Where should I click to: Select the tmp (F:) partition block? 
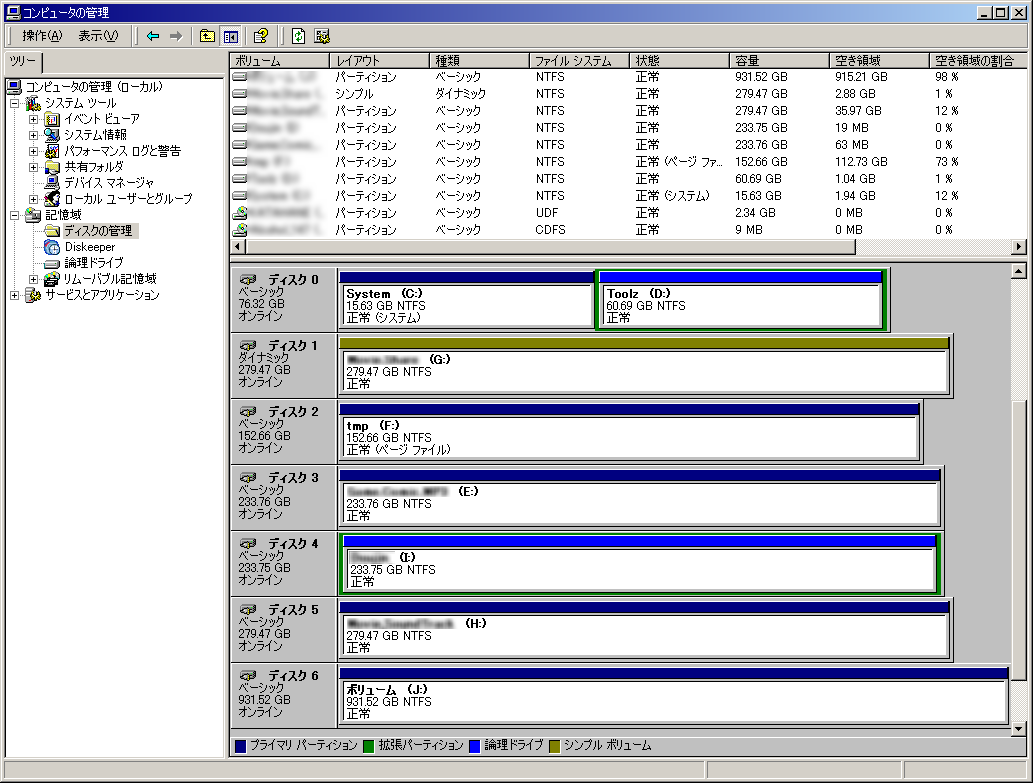[630, 432]
